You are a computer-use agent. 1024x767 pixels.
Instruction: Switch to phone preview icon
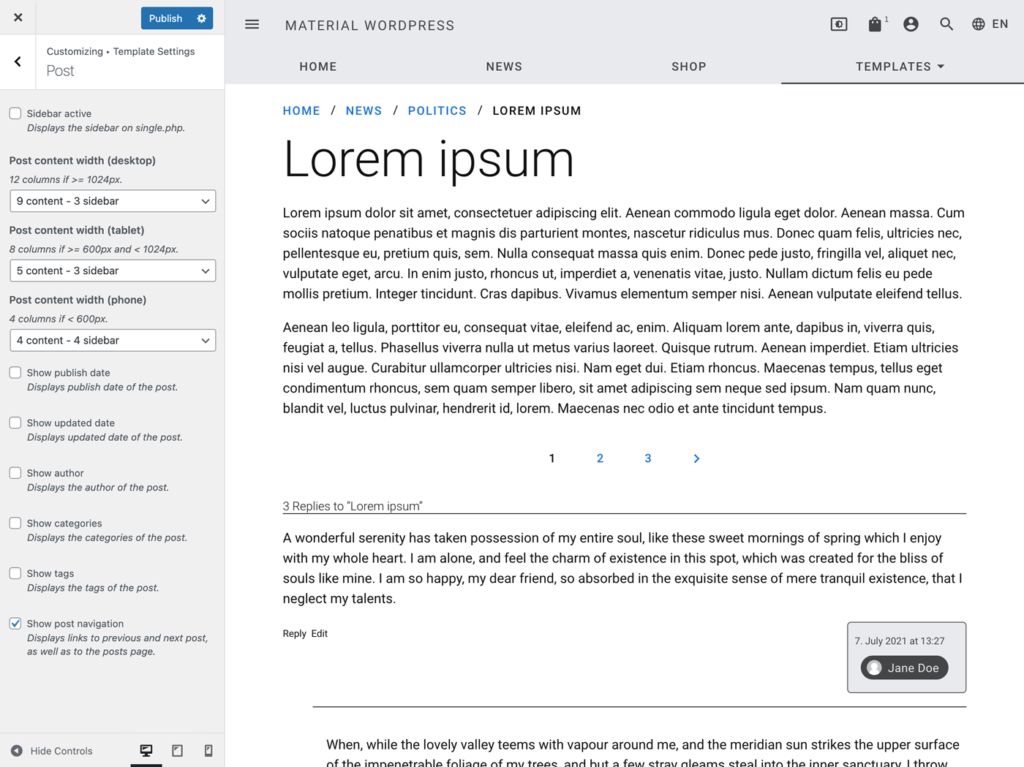coord(208,751)
